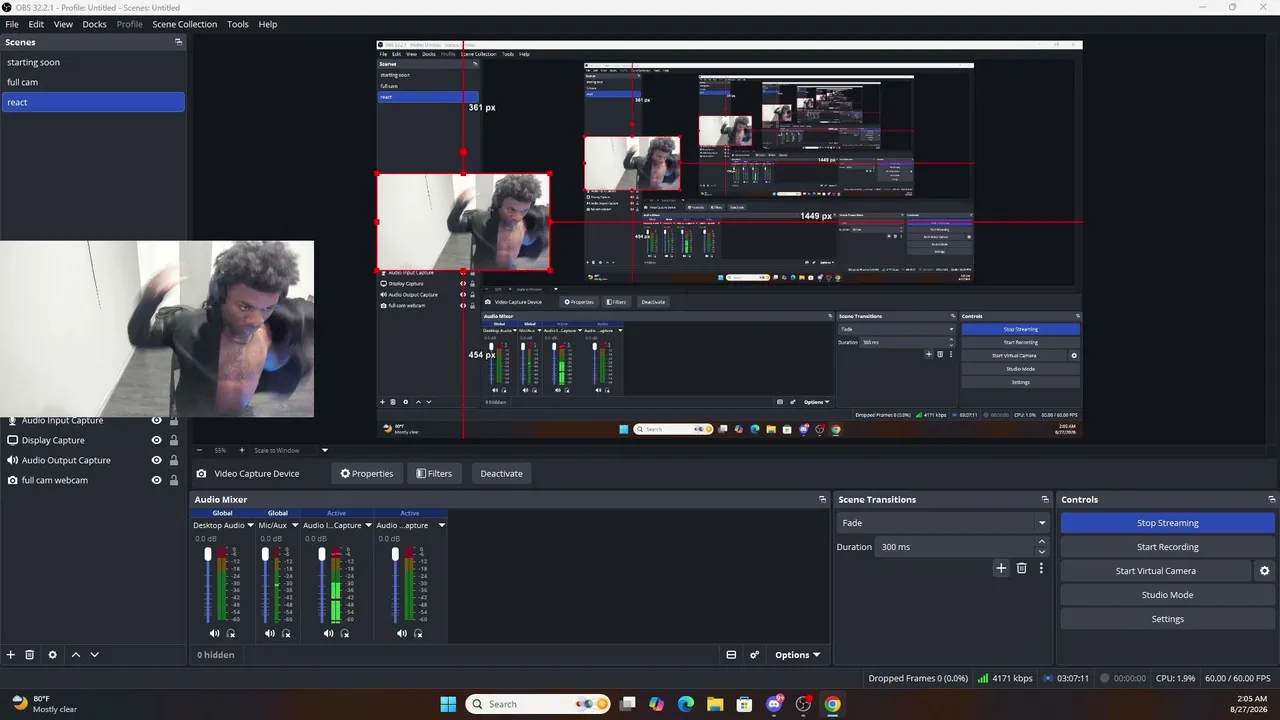Remove the selected source with the trash icon

[x=30, y=655]
